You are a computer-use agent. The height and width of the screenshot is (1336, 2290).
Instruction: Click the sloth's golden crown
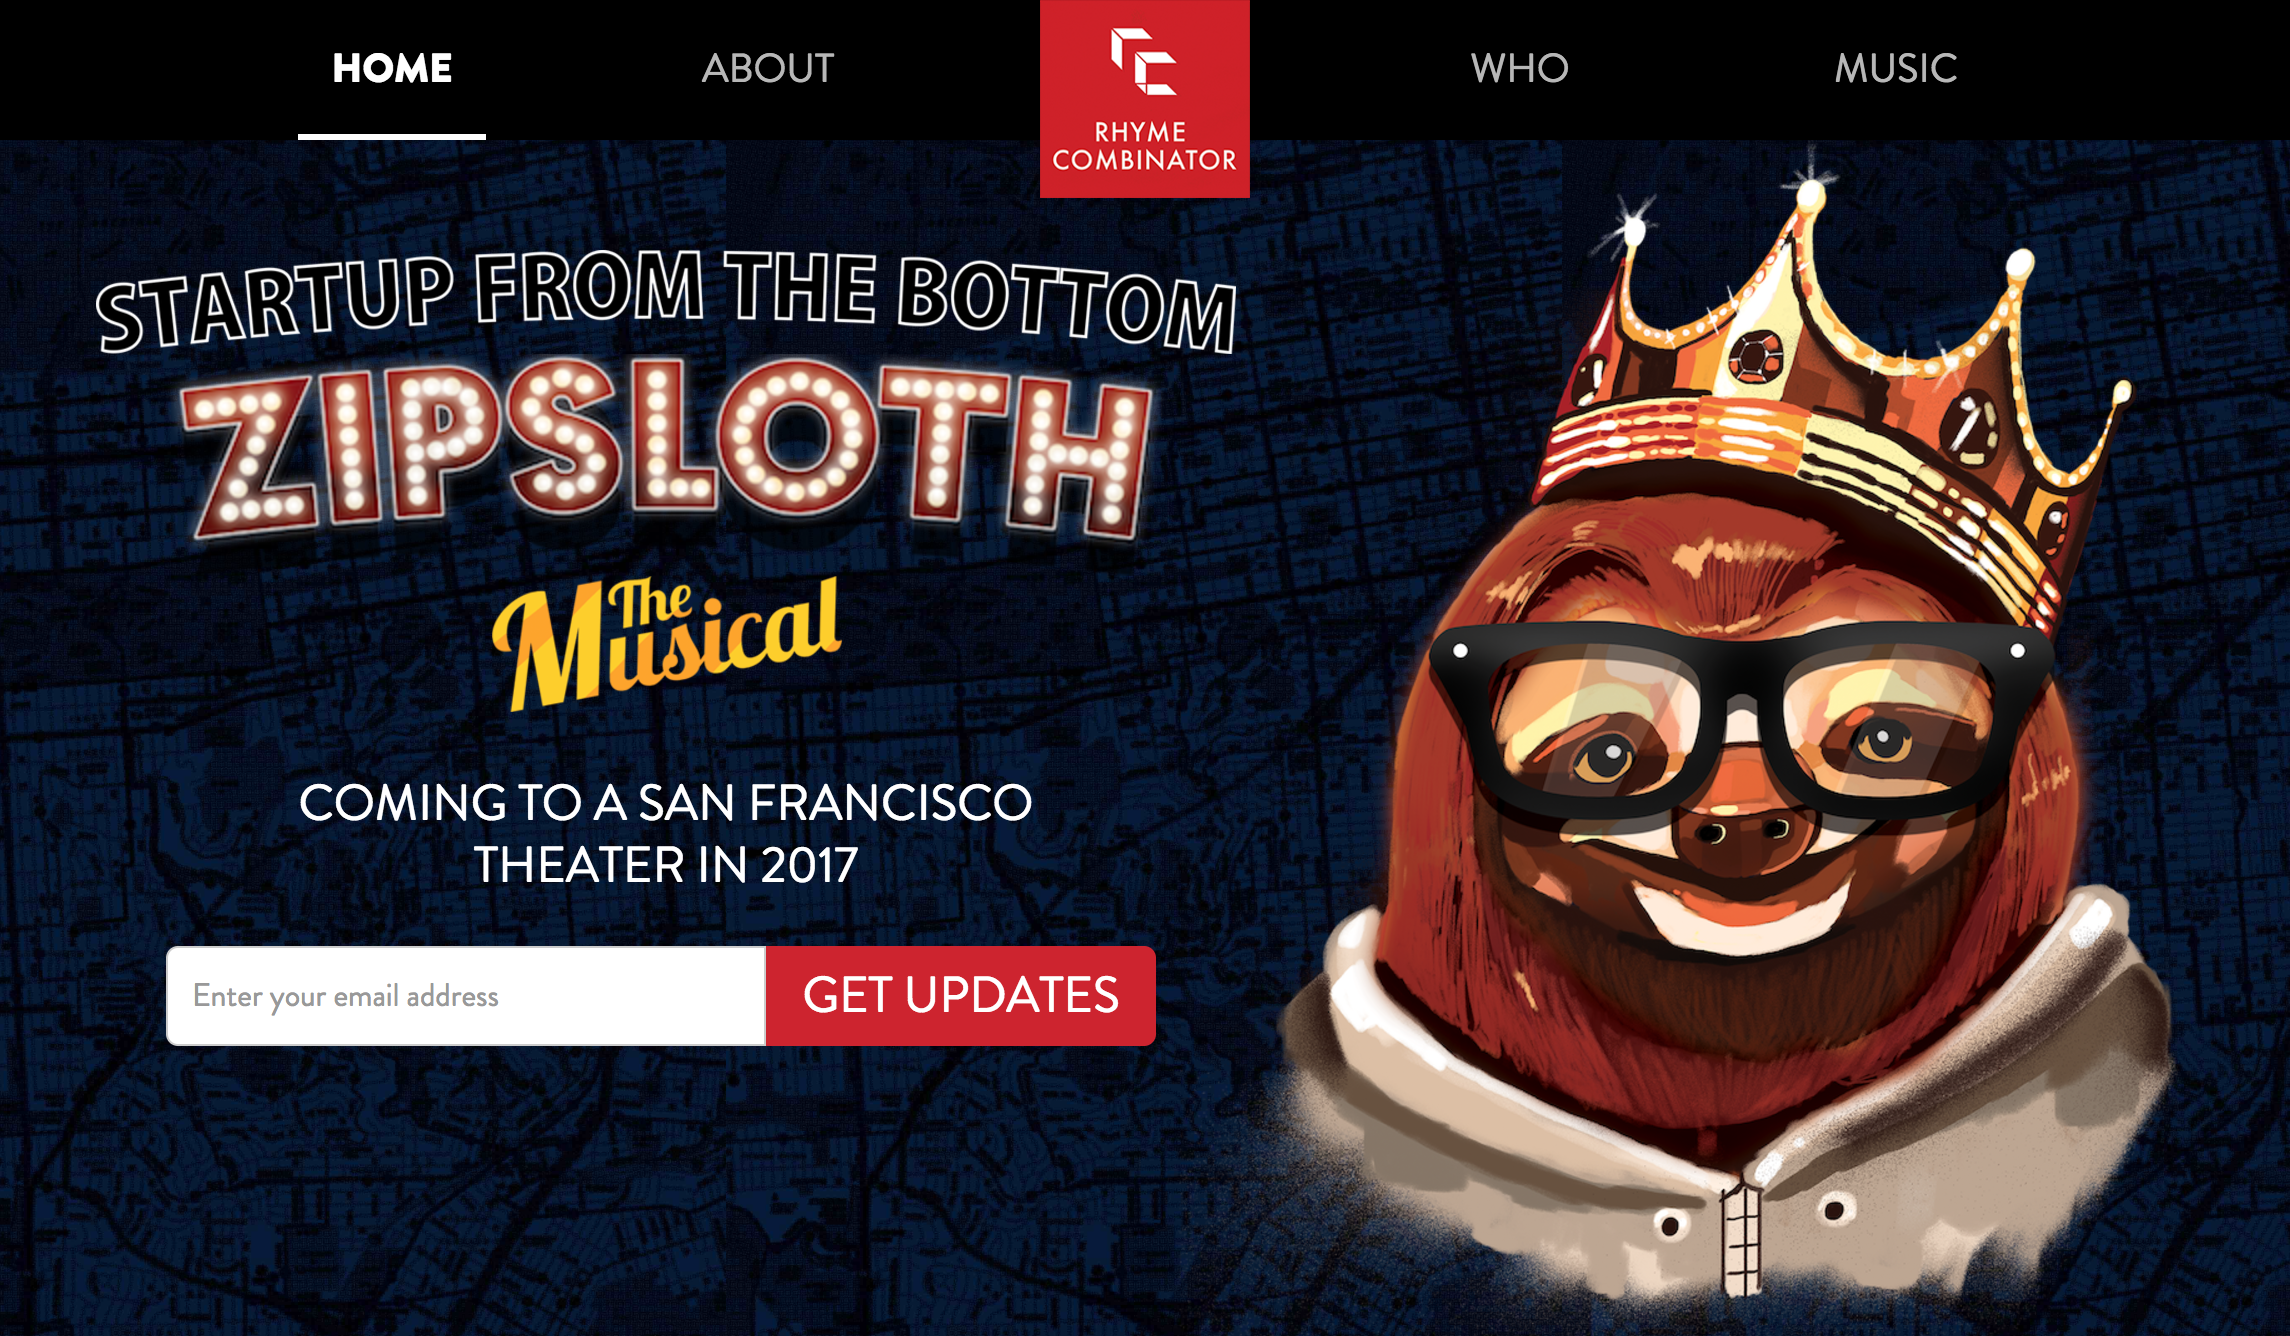coord(1830,400)
